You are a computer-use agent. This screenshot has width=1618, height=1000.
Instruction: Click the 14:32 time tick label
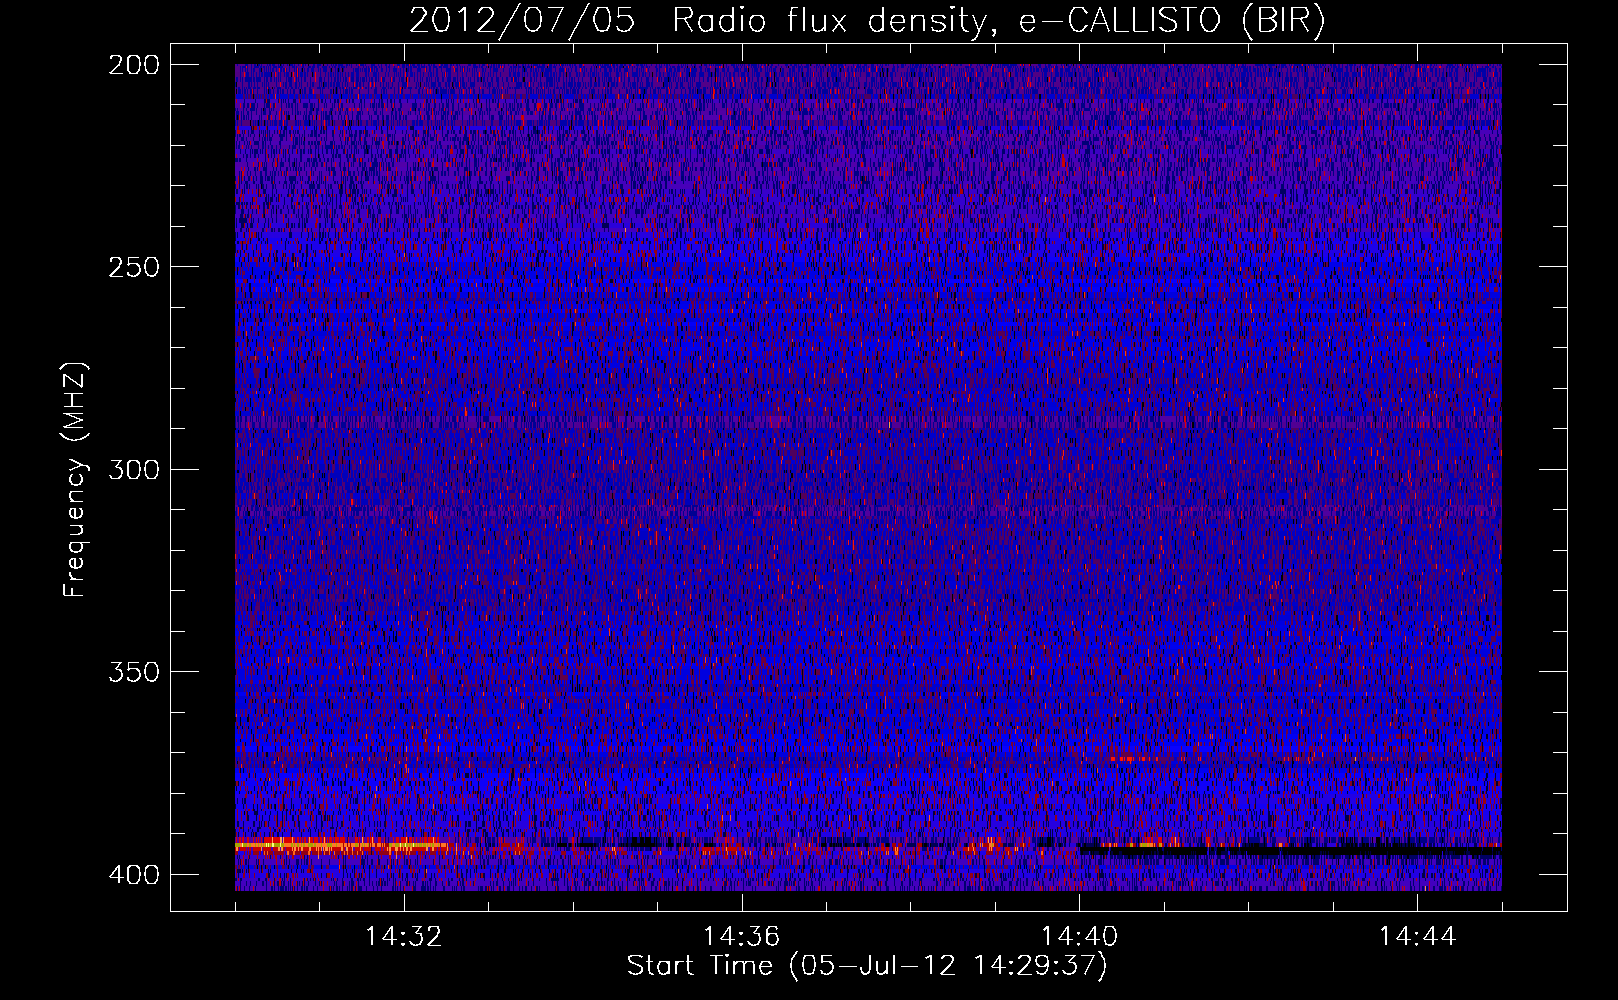[x=404, y=937]
